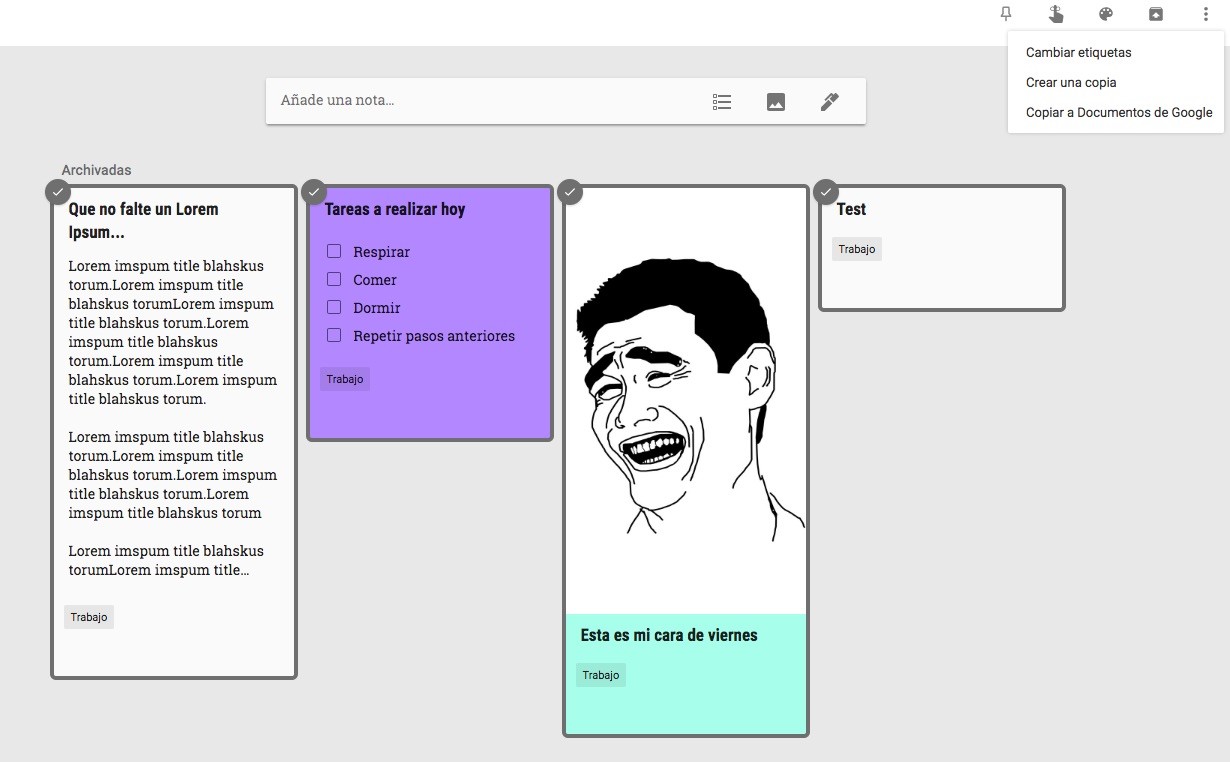Deselect the Lorem Ipsum note checkmark

[58, 191]
